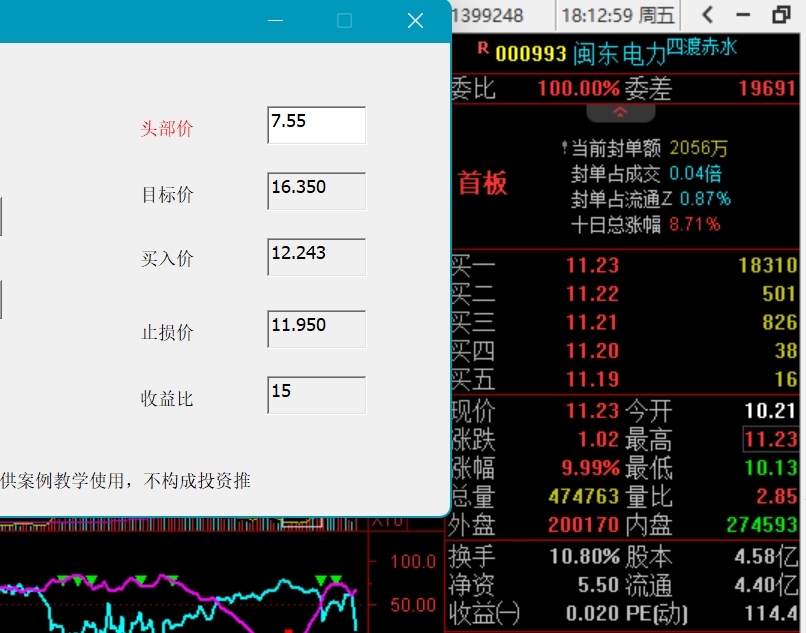Click 买二 volume 501
Image resolution: width=806 pixels, height=633 pixels.
[x=780, y=294]
